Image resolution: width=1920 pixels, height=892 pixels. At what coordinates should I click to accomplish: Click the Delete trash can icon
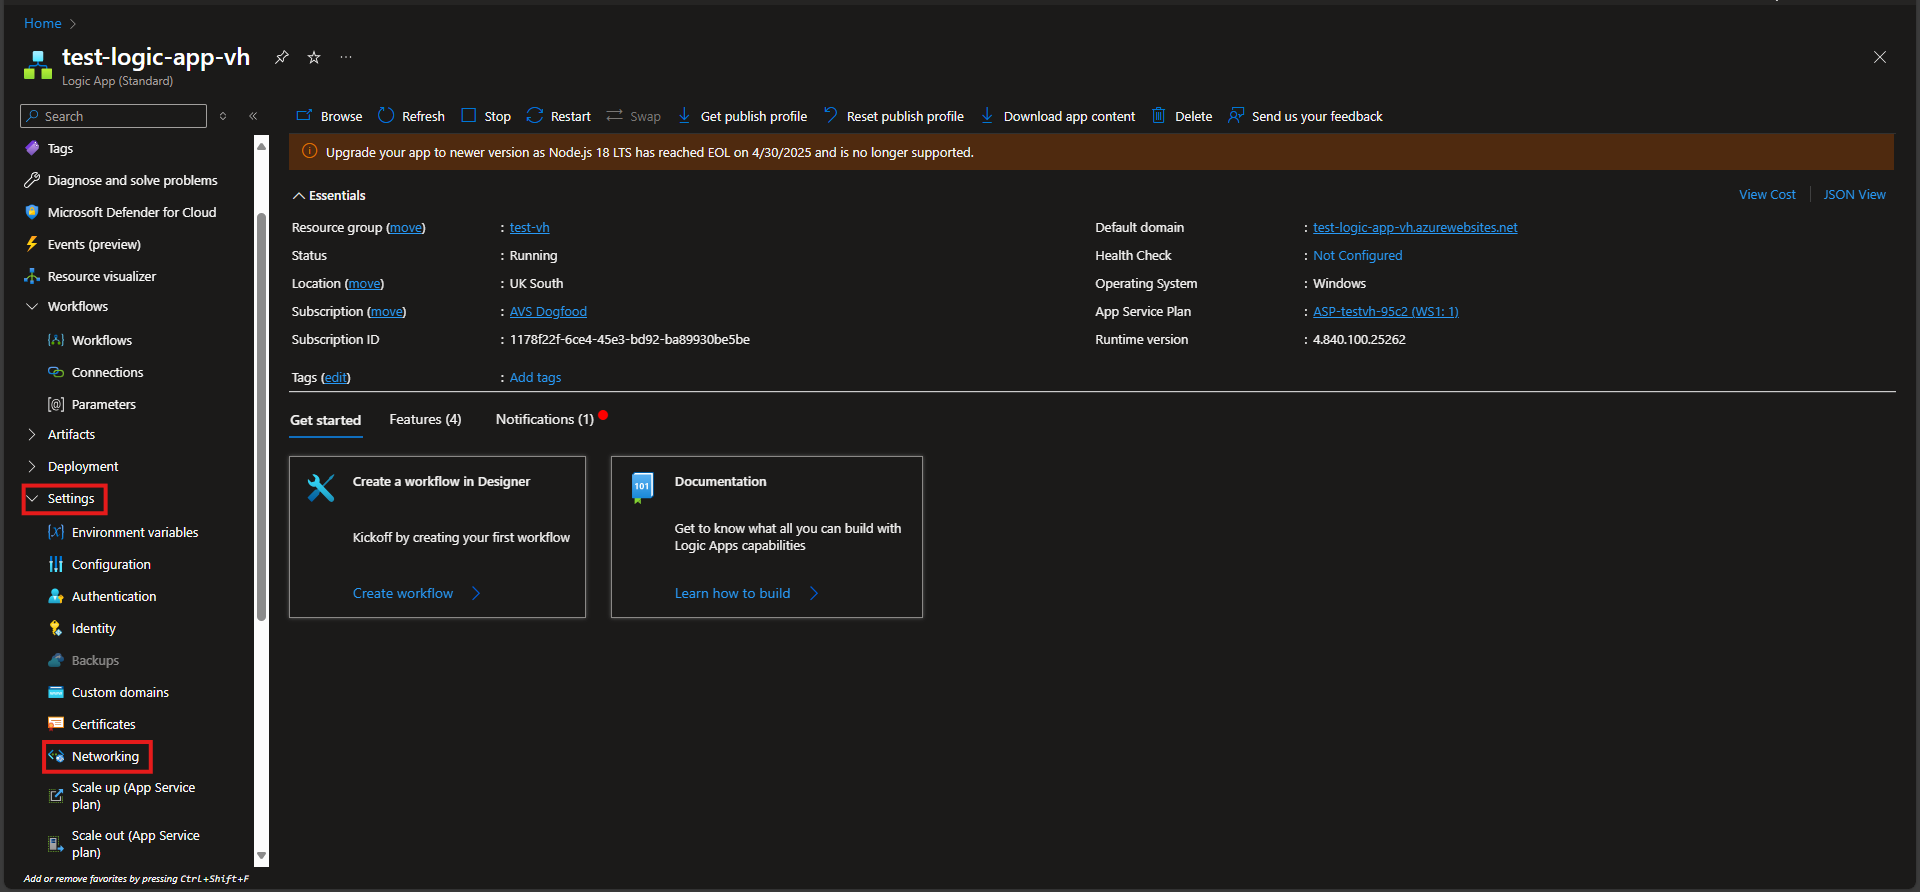click(1159, 116)
